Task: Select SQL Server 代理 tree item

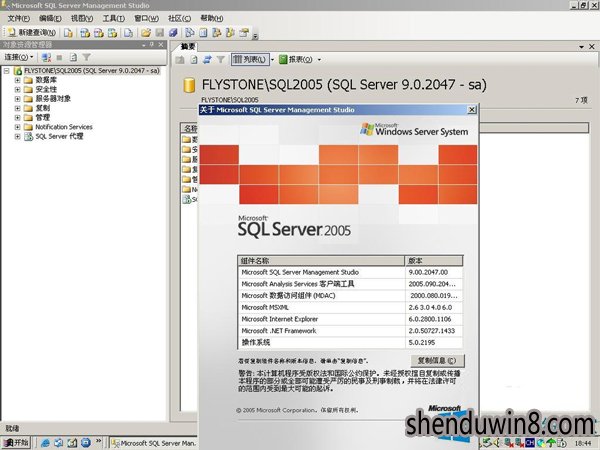Action: tap(59, 136)
